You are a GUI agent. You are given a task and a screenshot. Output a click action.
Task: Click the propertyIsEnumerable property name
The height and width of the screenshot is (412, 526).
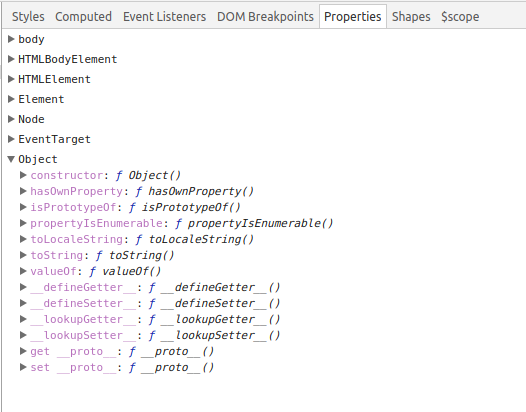click(97, 223)
